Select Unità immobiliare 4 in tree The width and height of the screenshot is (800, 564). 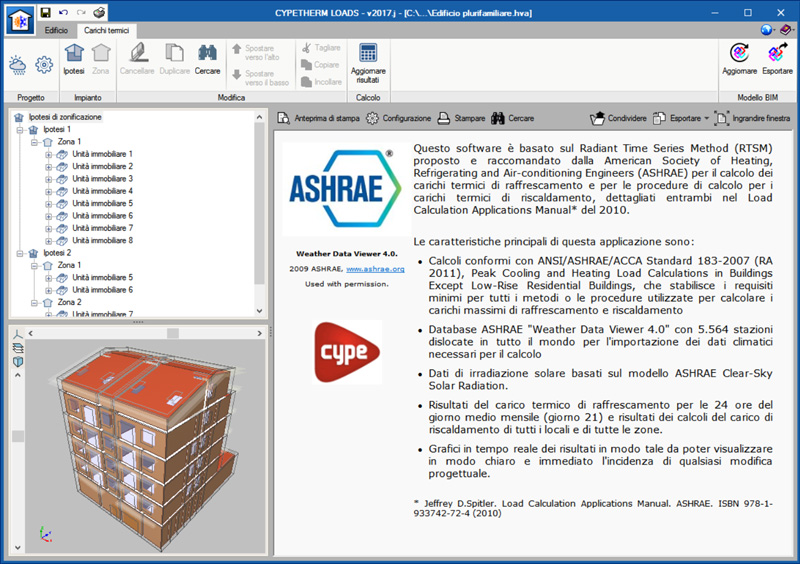point(103,191)
